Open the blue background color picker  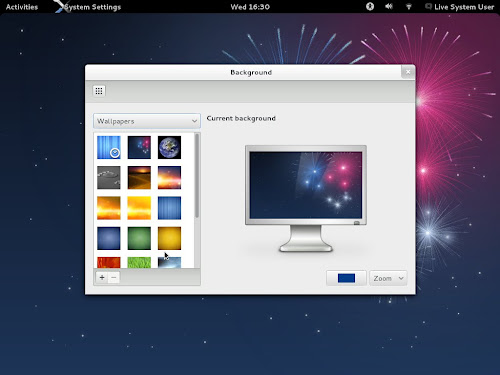[x=346, y=278]
